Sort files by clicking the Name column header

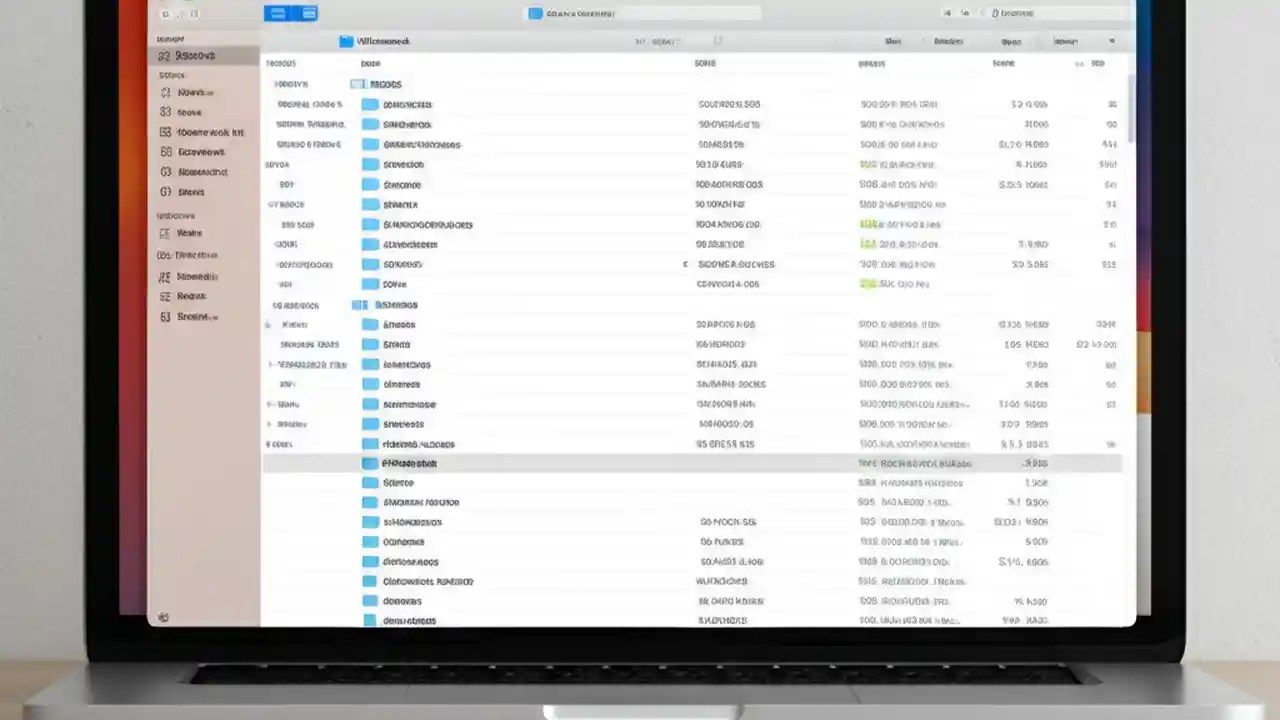pyautogui.click(x=371, y=63)
